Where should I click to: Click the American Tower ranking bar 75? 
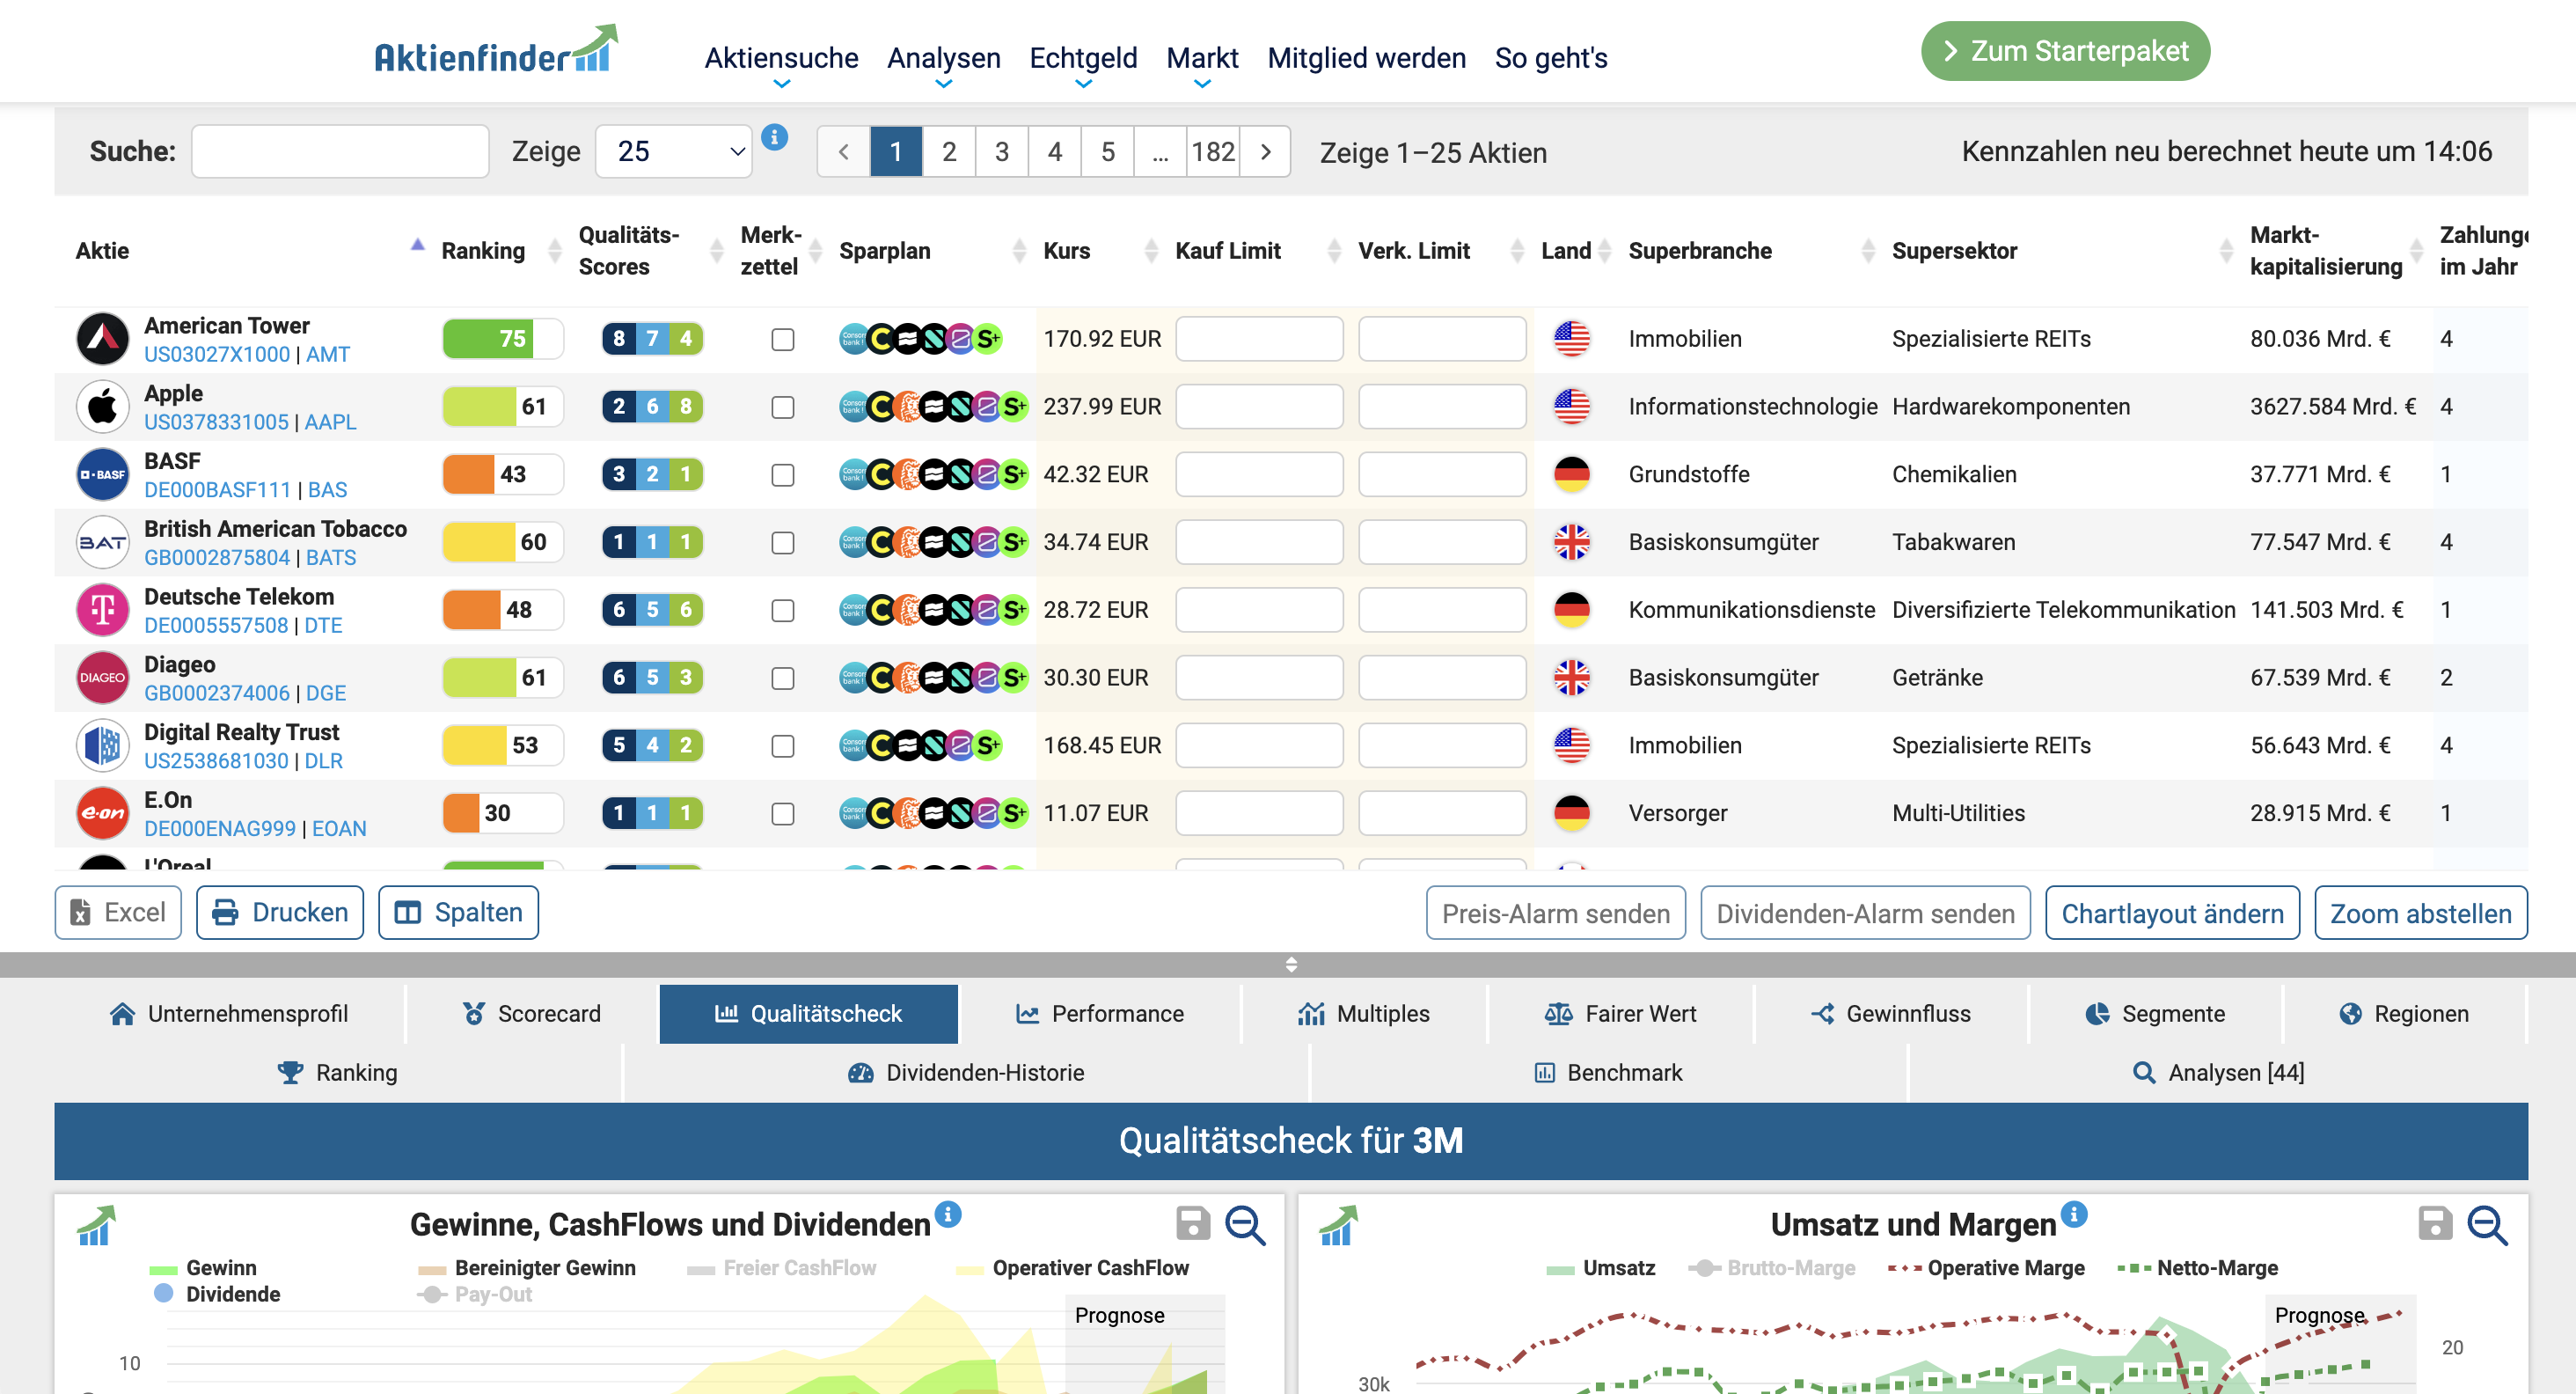(x=503, y=339)
